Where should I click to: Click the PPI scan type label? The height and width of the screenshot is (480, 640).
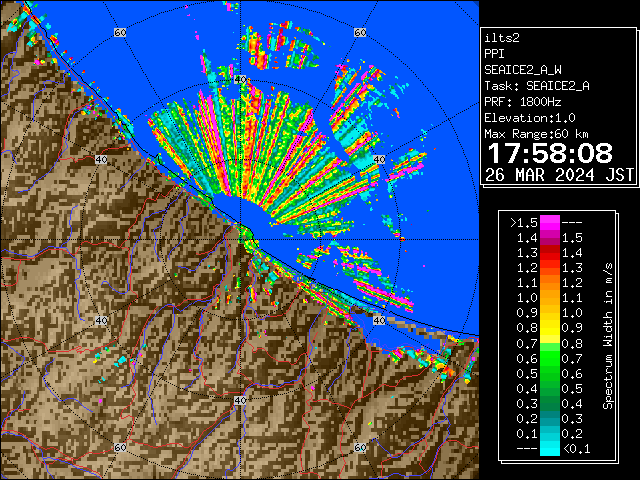[494, 54]
